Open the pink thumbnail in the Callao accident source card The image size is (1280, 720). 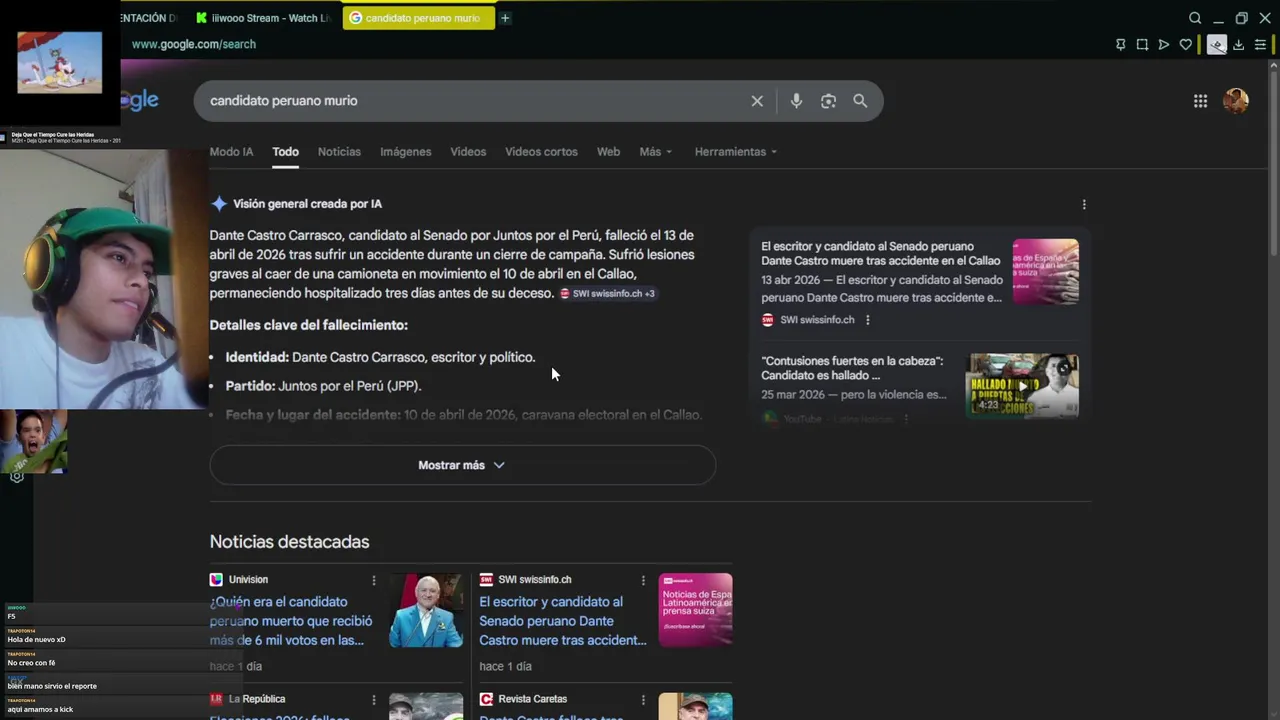[1046, 272]
